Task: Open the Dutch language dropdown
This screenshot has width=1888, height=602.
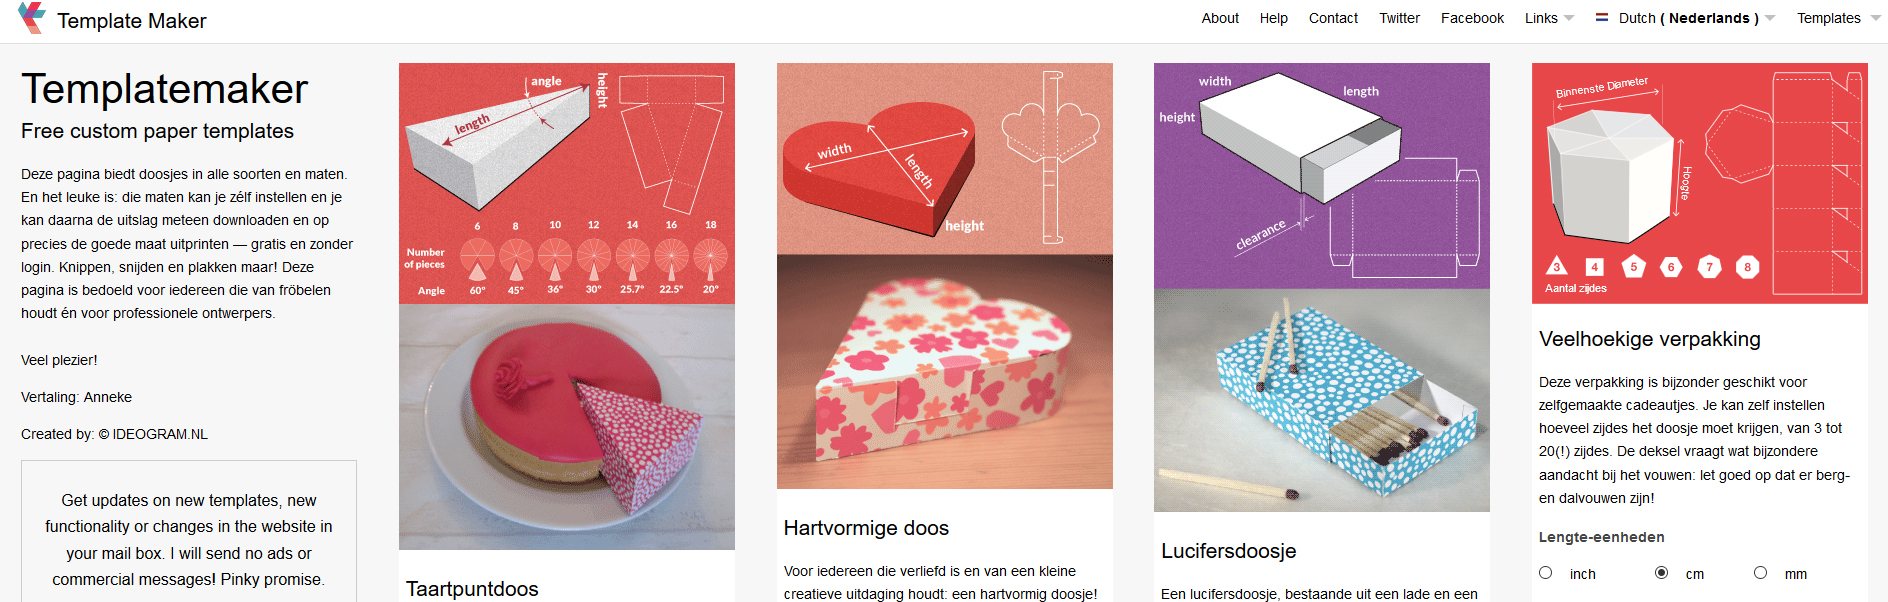Action: tap(1686, 18)
